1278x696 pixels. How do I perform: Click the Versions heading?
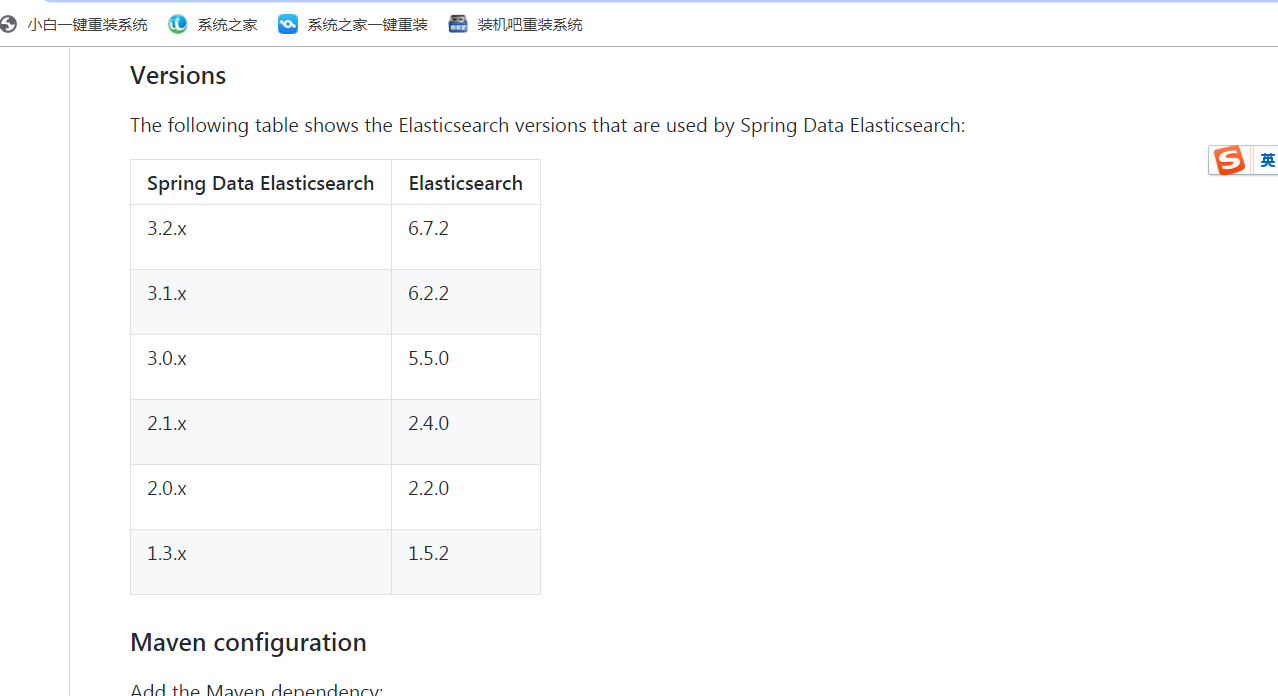click(x=178, y=76)
